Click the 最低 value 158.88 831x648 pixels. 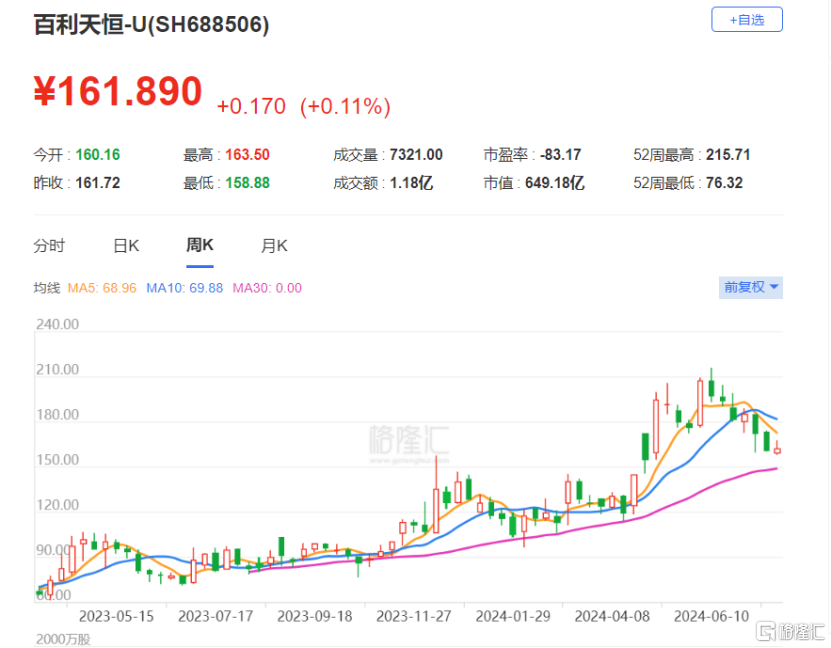pos(247,183)
